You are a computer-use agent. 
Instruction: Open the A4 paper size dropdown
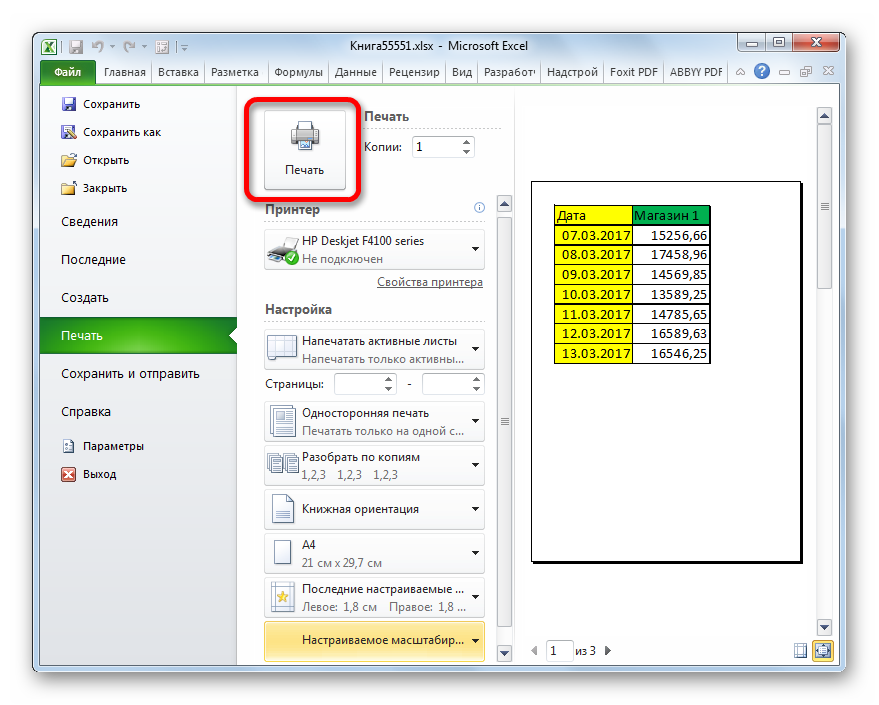click(374, 553)
